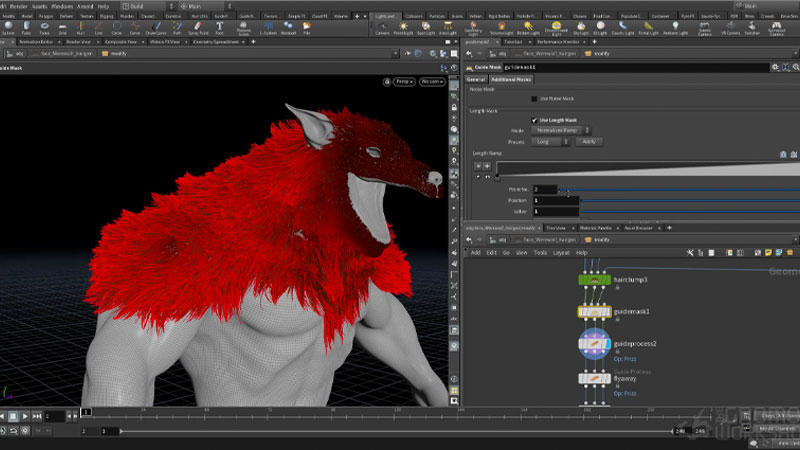The image size is (800, 450).
Task: Open the shelf set options arrow menu
Action: click(x=364, y=16)
